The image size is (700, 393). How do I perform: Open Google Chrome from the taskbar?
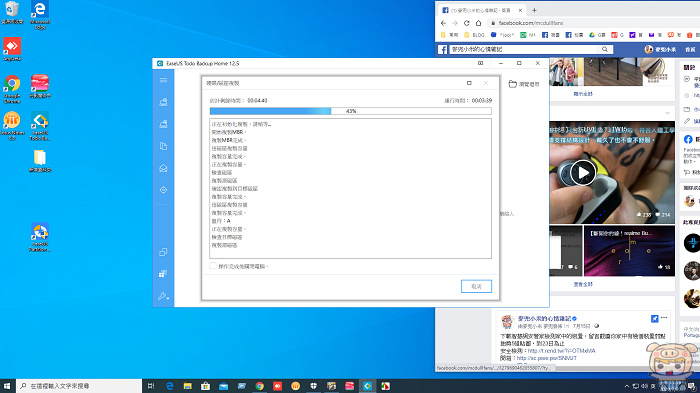pyautogui.click(x=259, y=386)
